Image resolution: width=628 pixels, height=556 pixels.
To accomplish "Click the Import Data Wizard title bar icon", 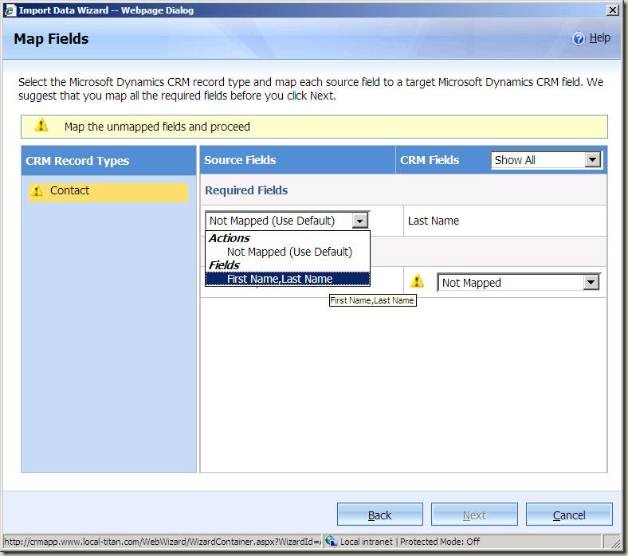I will click(x=9, y=9).
